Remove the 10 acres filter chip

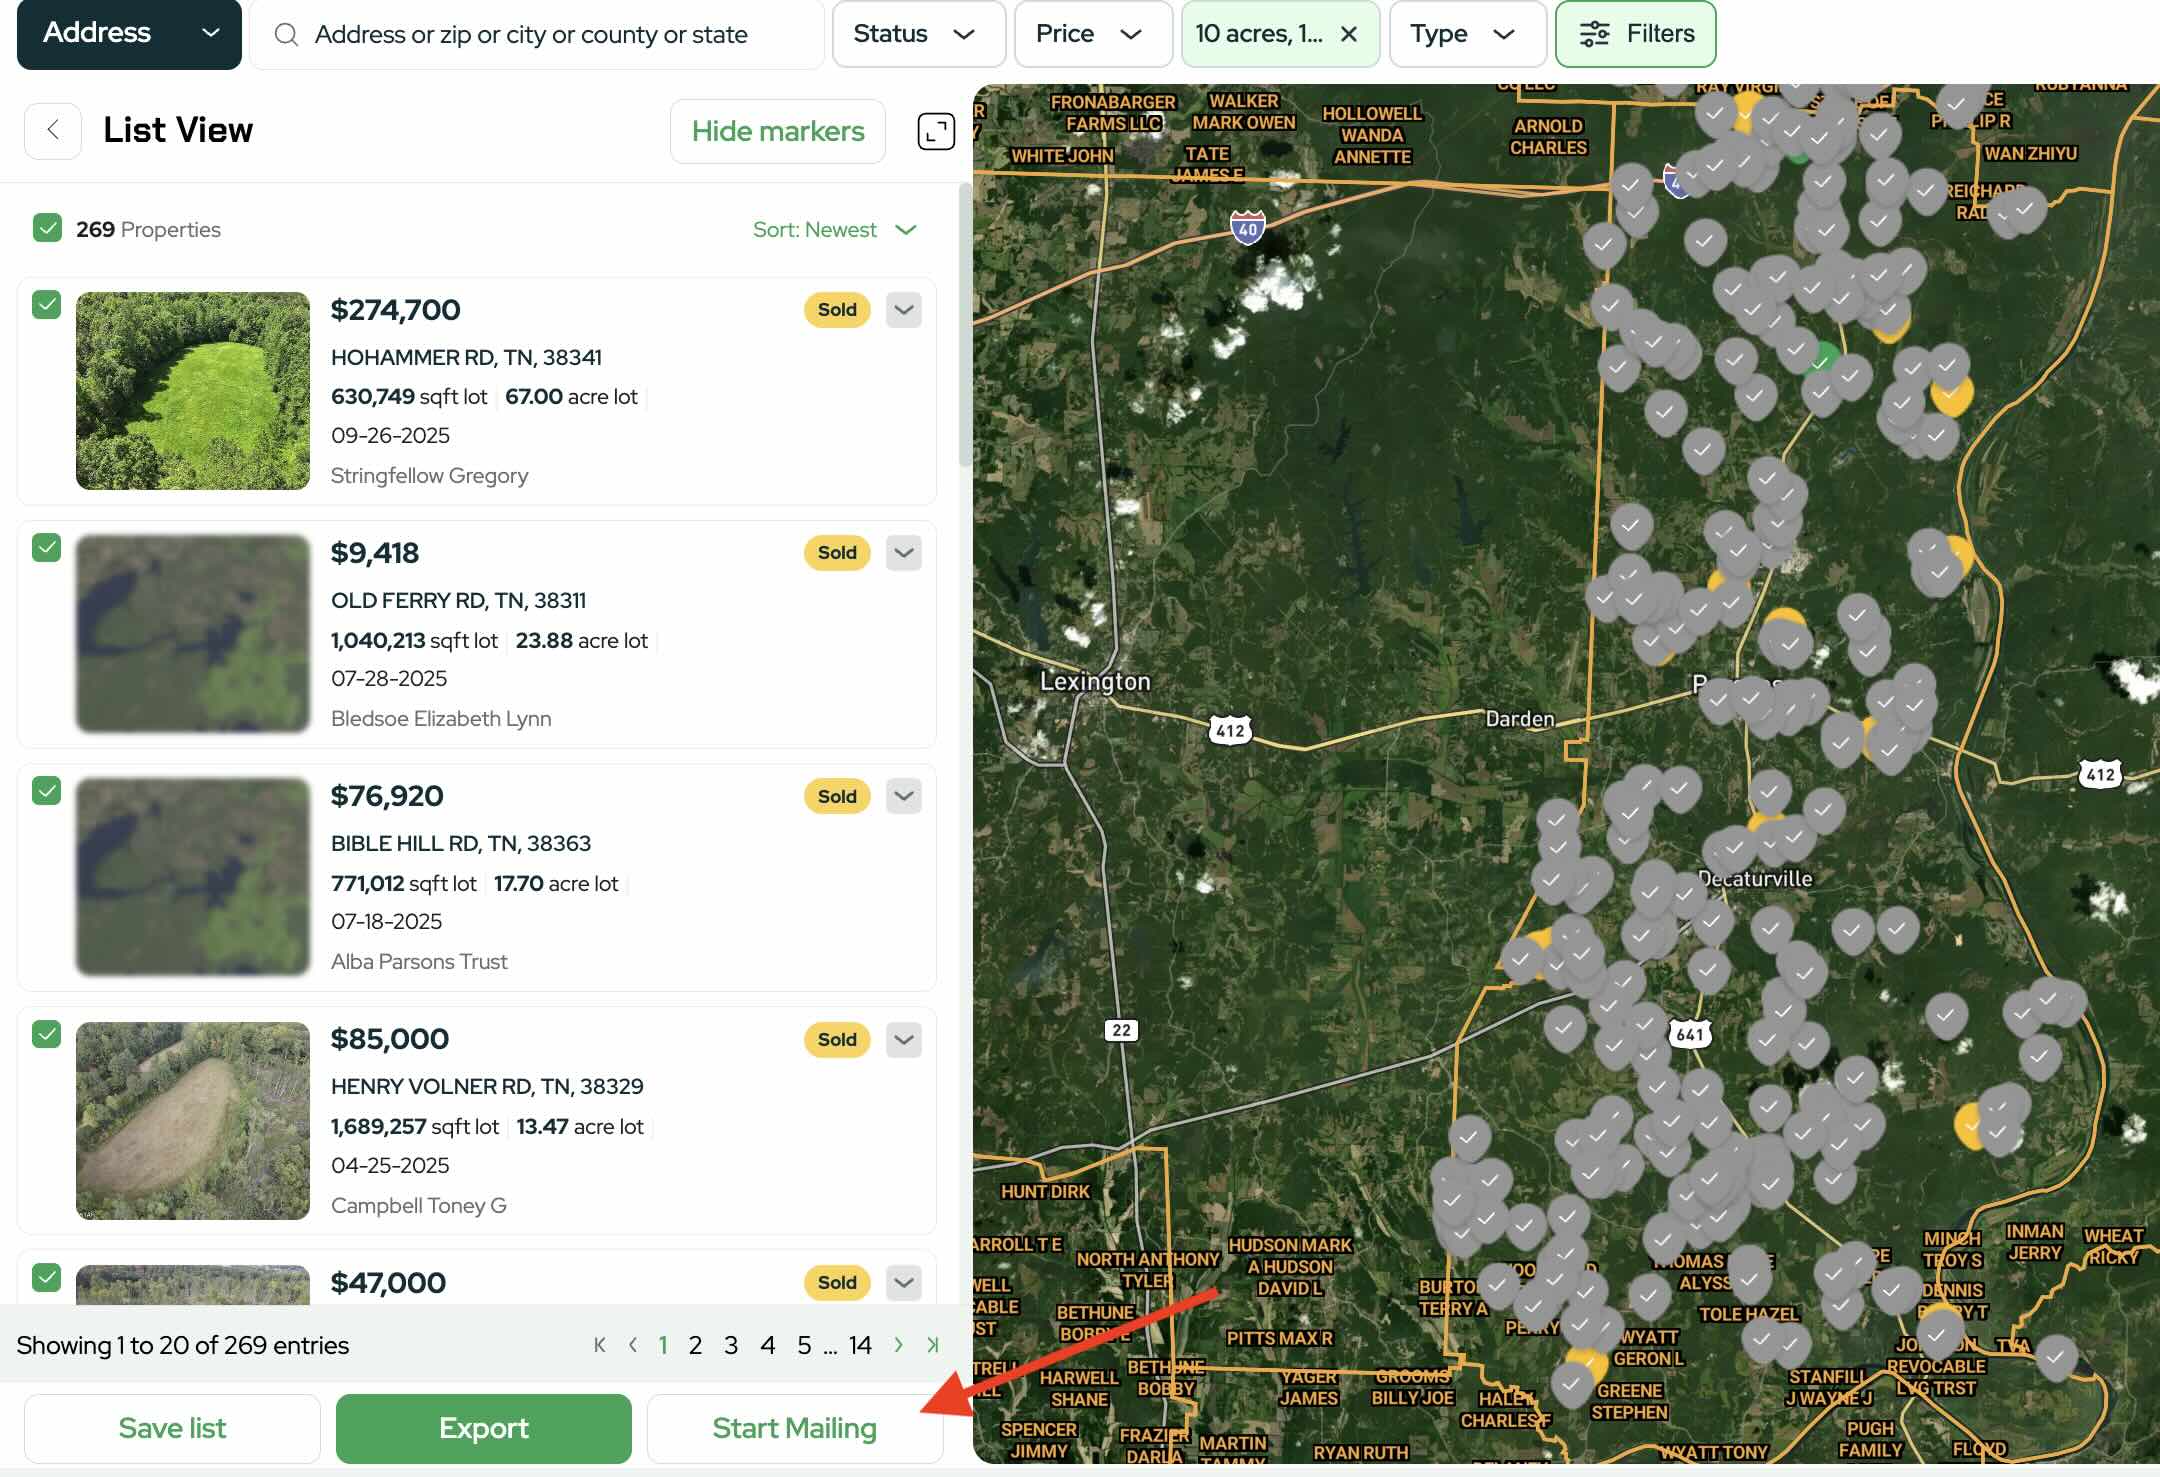click(1349, 34)
